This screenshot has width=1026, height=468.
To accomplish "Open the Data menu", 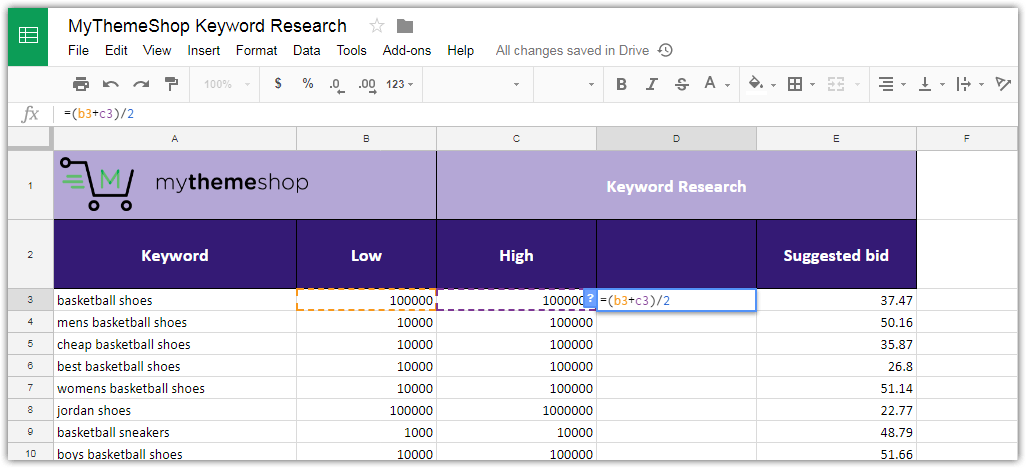I will pos(306,50).
